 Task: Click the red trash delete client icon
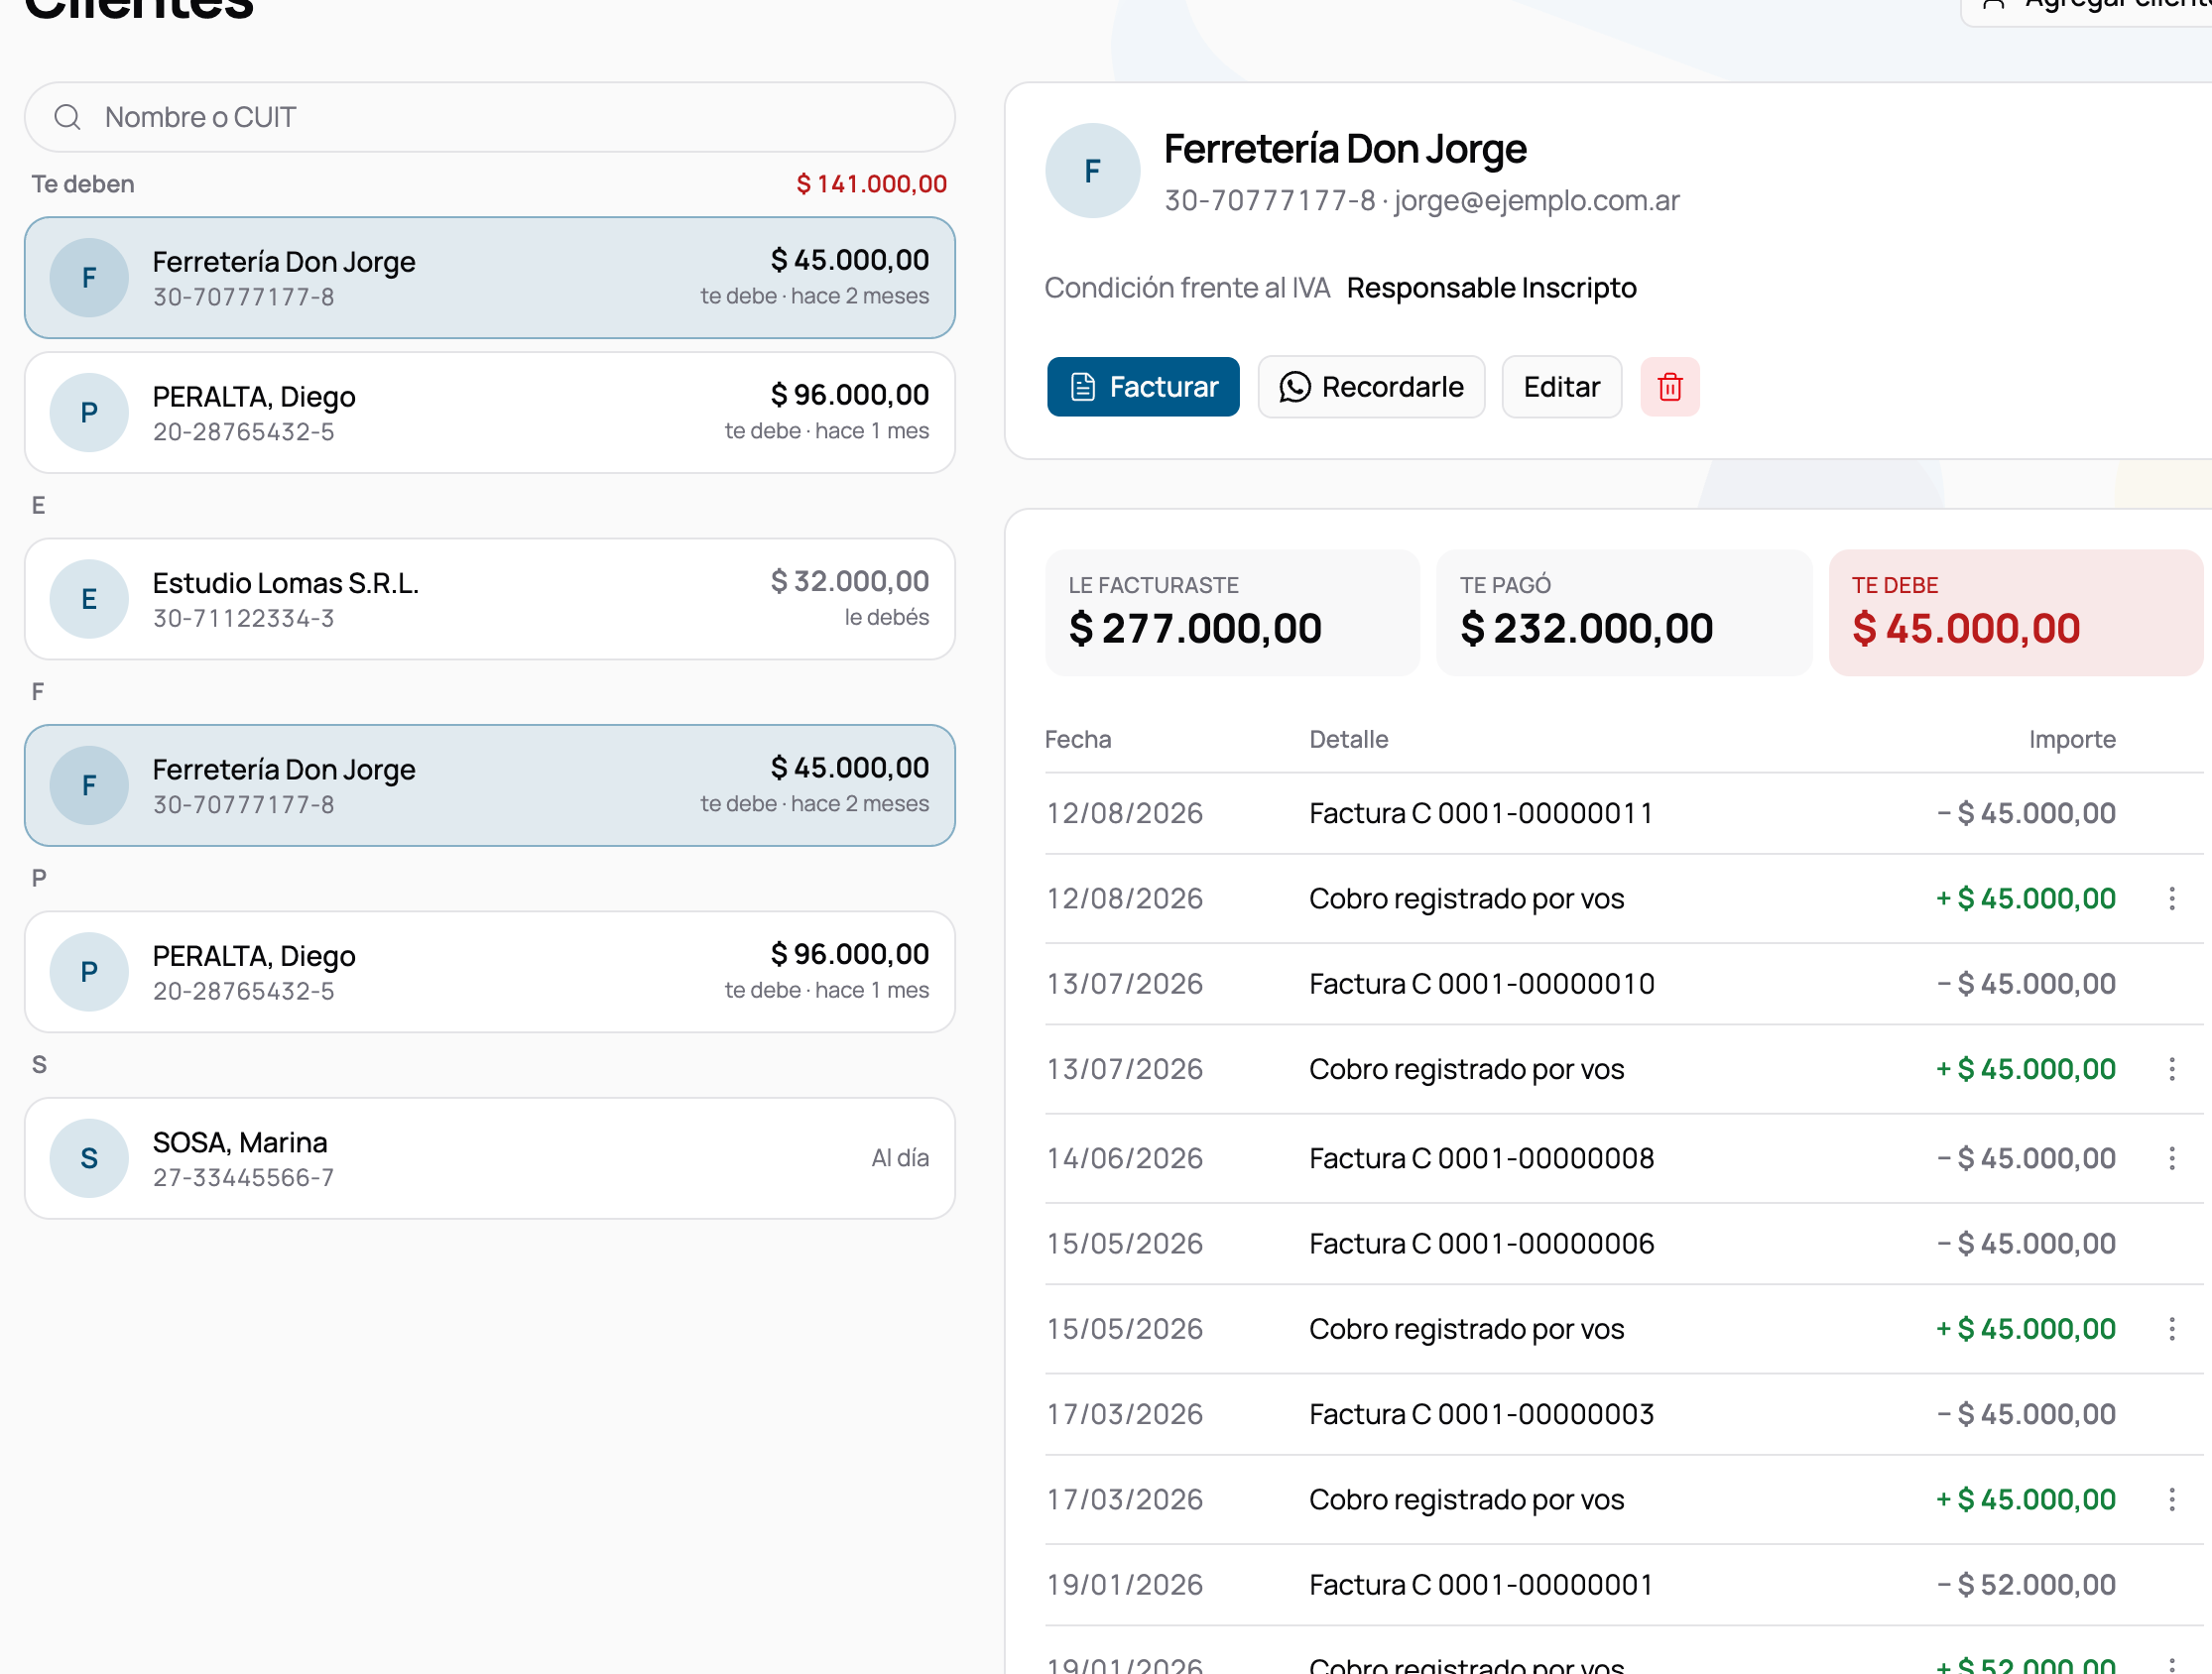[1669, 387]
